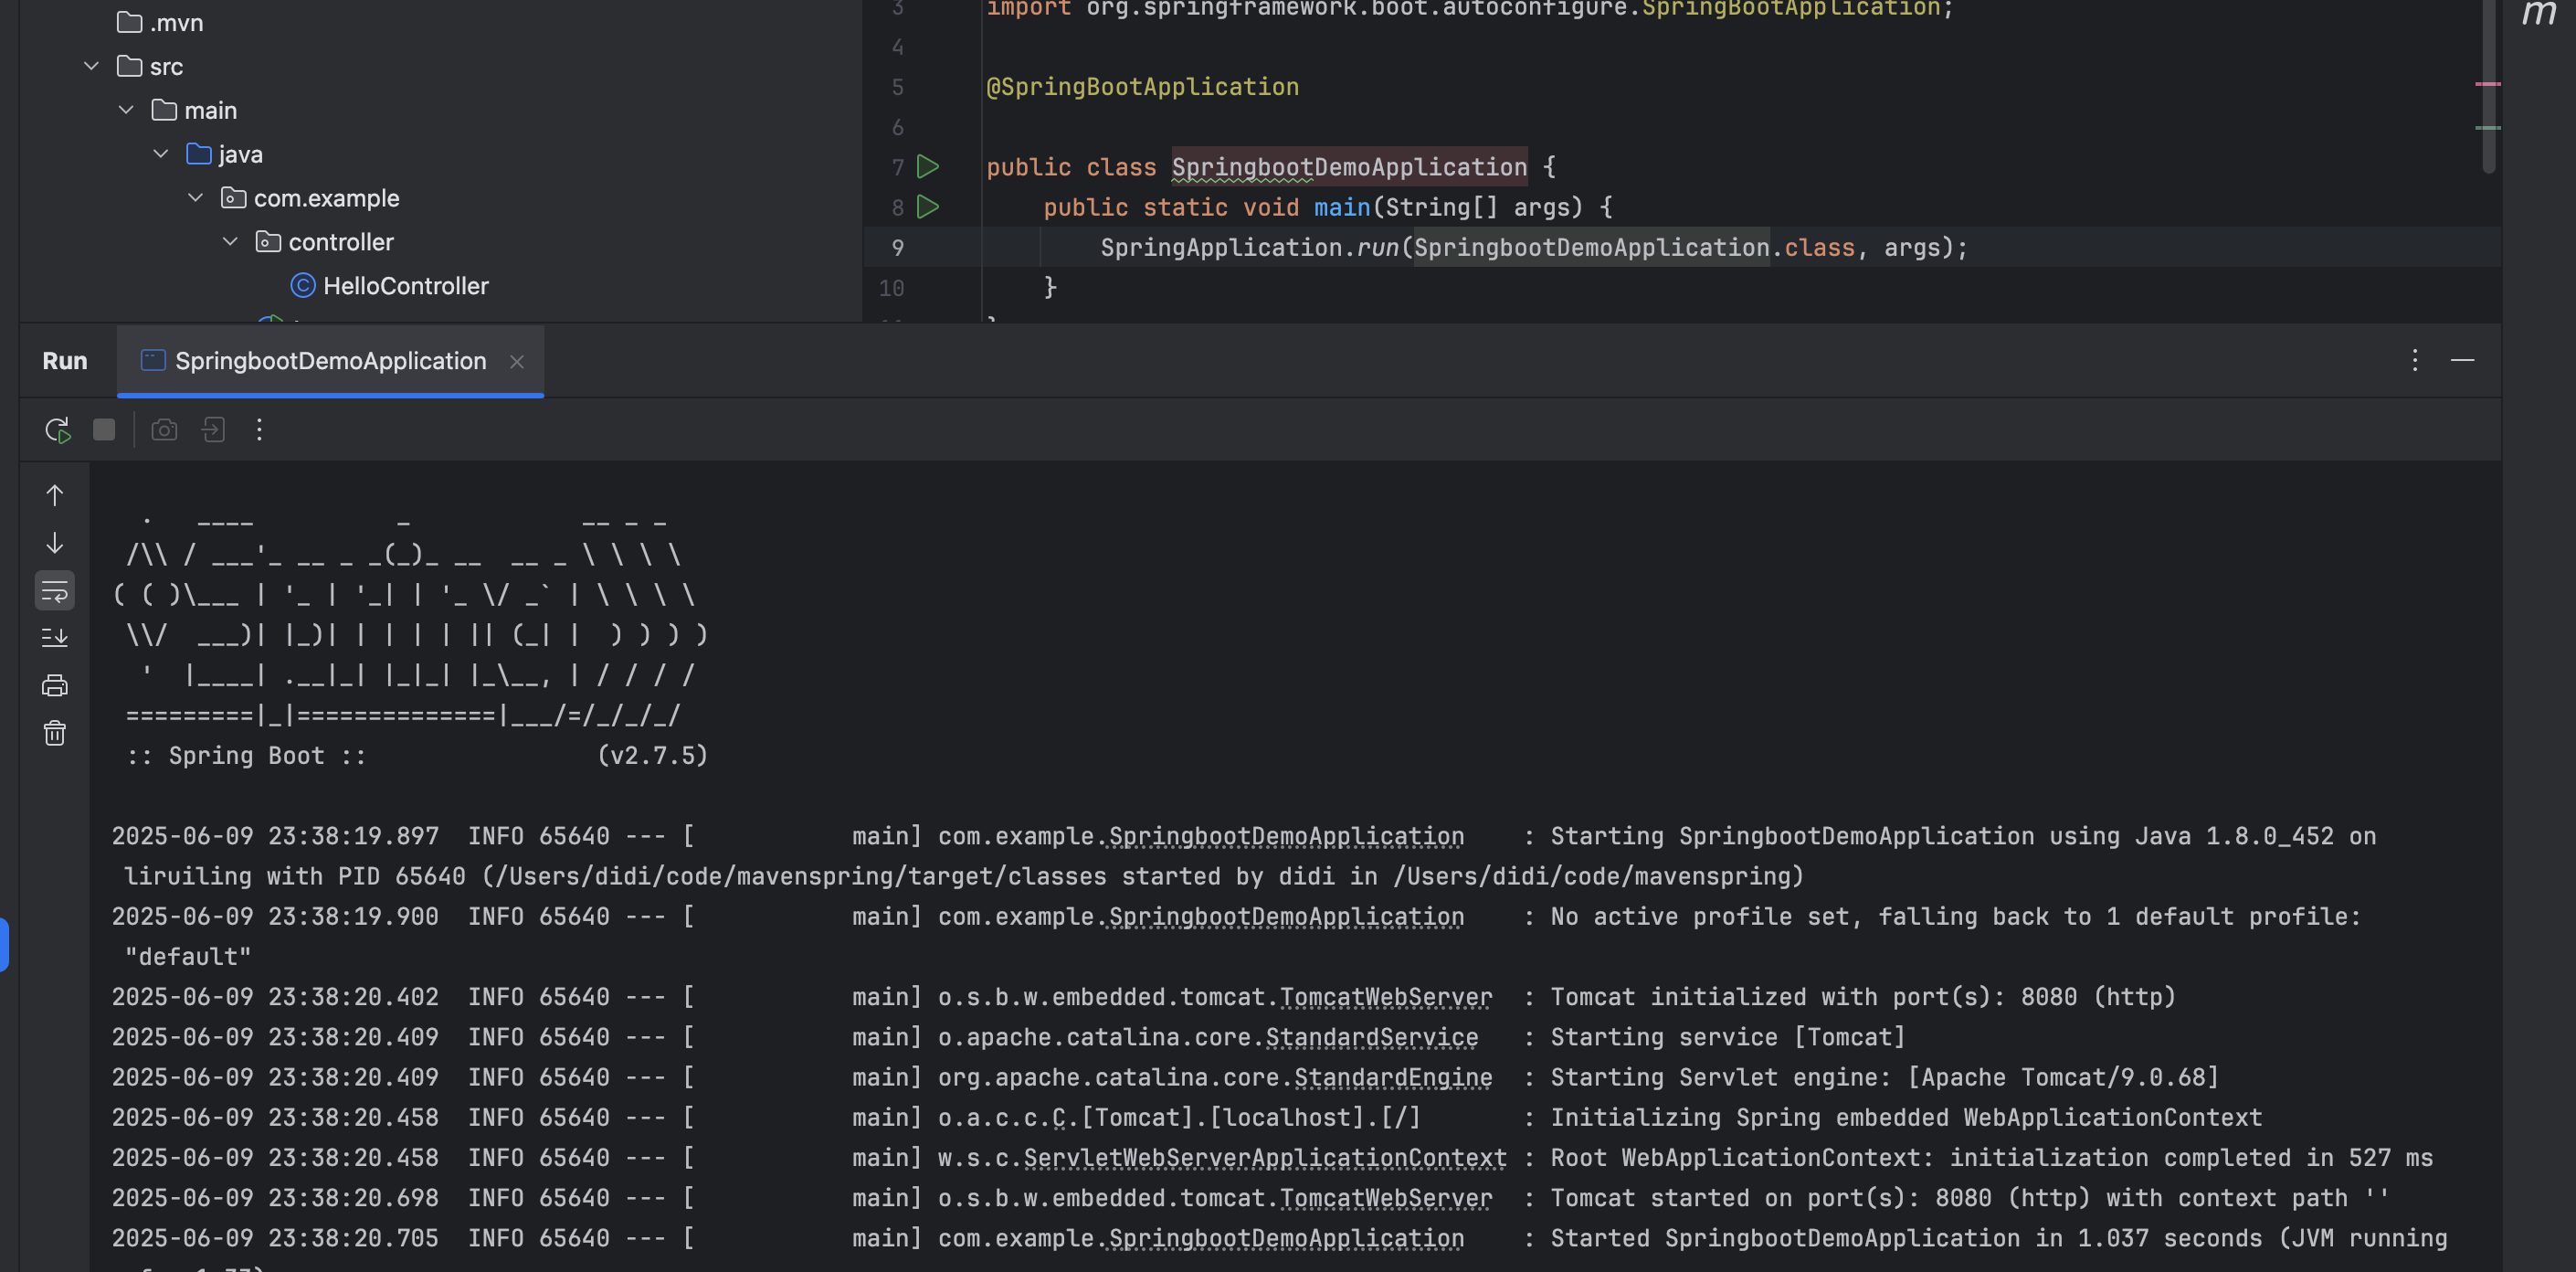Screen dimensions: 2576x1272
Task: Click the run gutter icon beside main method
Action: (x=928, y=207)
